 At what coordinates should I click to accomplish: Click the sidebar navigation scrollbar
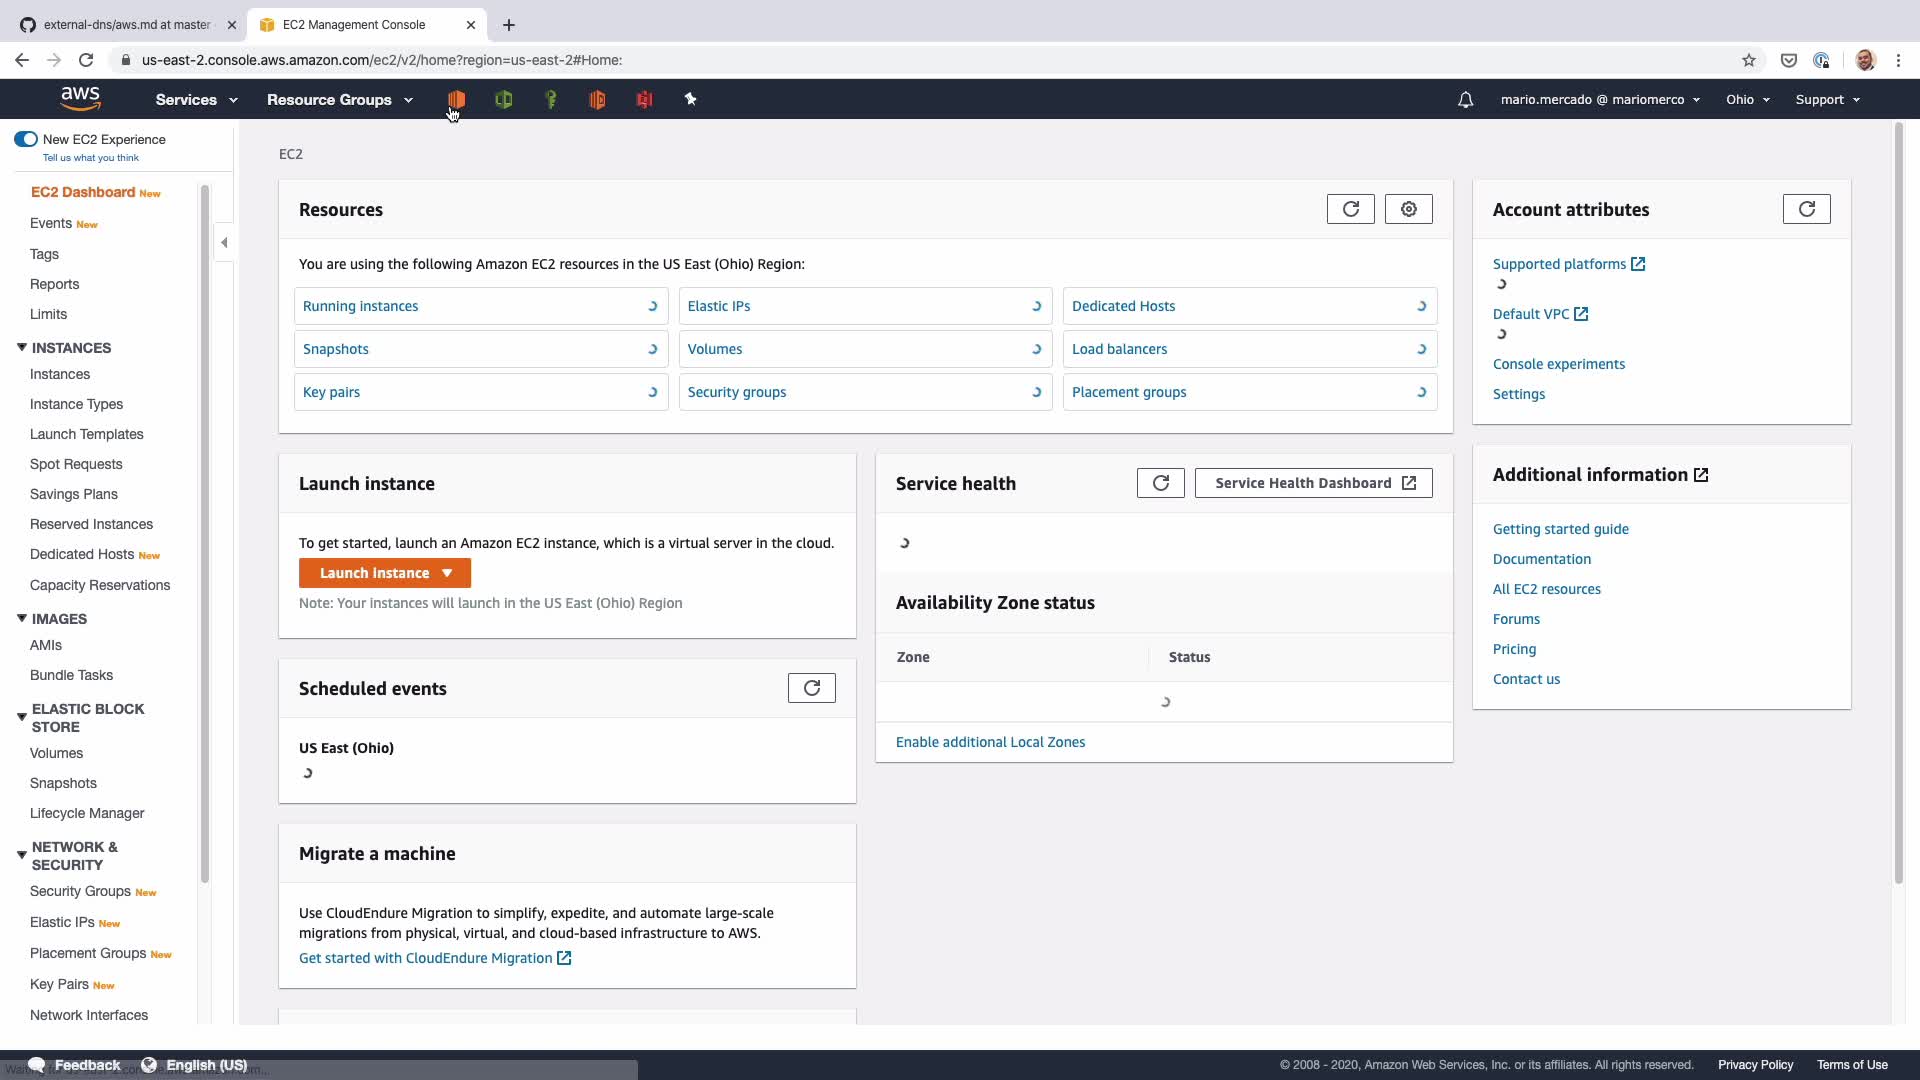pyautogui.click(x=205, y=530)
